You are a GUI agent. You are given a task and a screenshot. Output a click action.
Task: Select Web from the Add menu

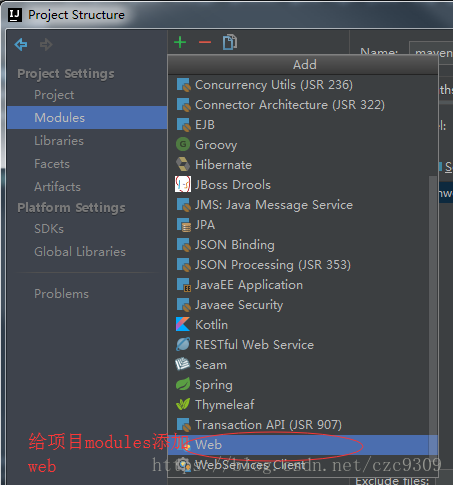[303, 445]
